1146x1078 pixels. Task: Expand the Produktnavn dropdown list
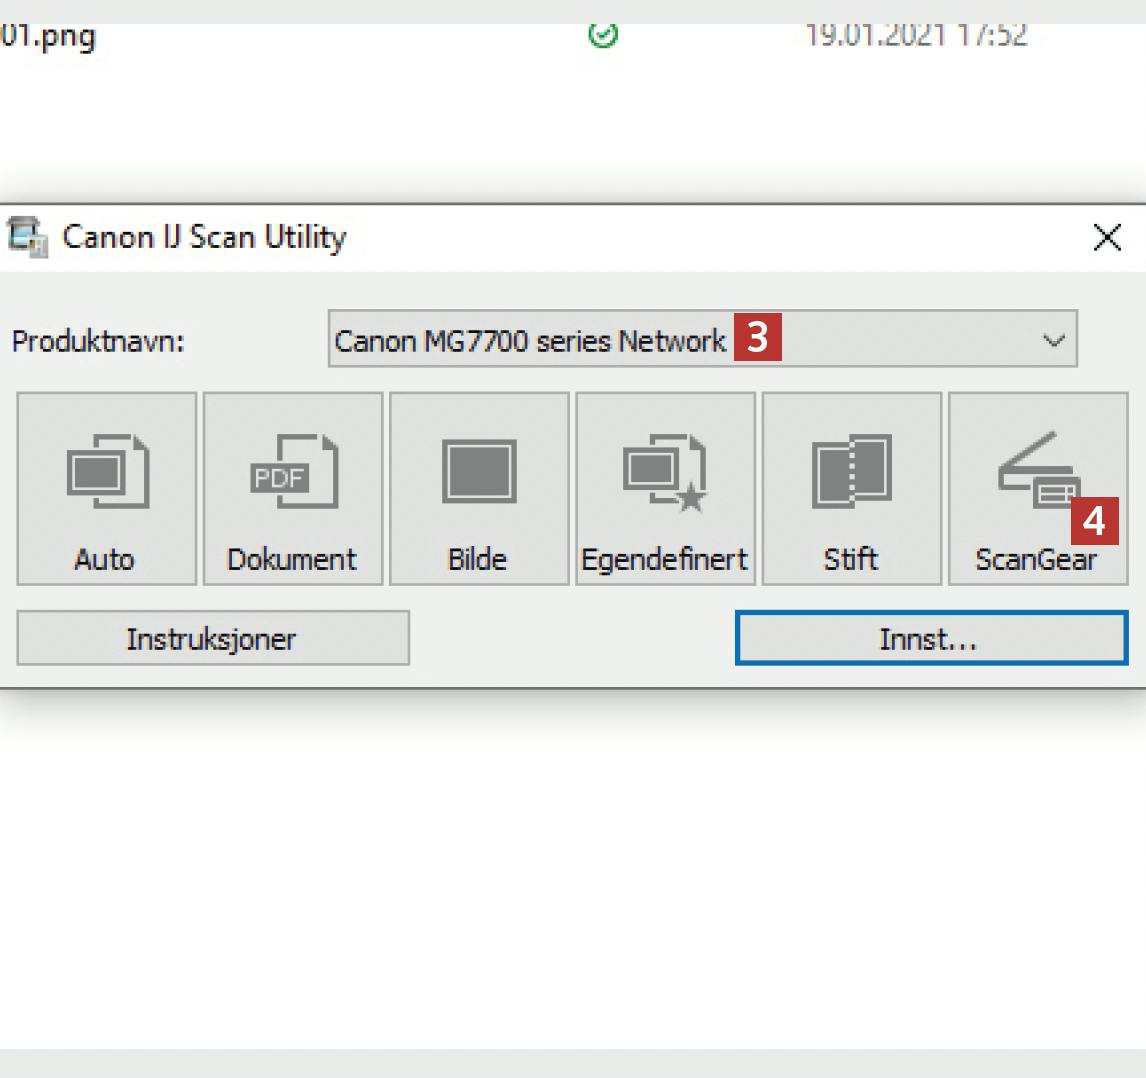tap(702, 339)
